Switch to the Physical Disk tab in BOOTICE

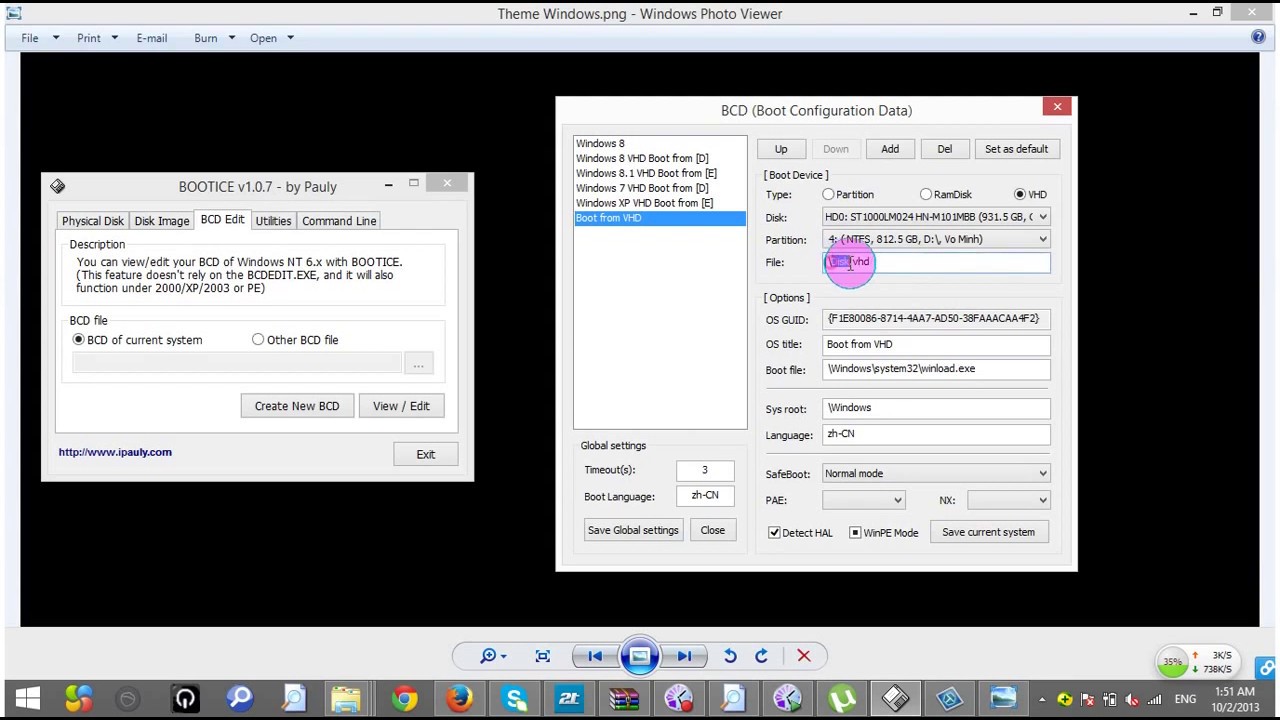pyautogui.click(x=93, y=221)
